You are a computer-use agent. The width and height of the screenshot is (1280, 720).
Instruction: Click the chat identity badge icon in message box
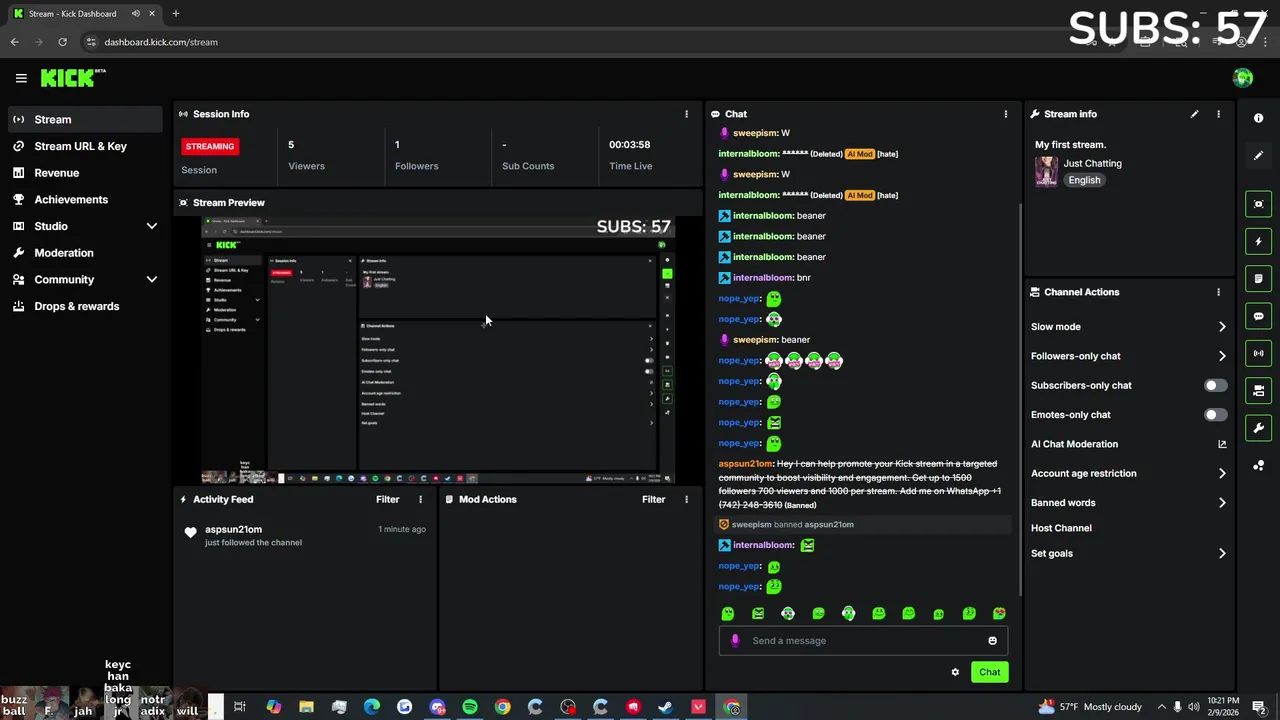[735, 641]
